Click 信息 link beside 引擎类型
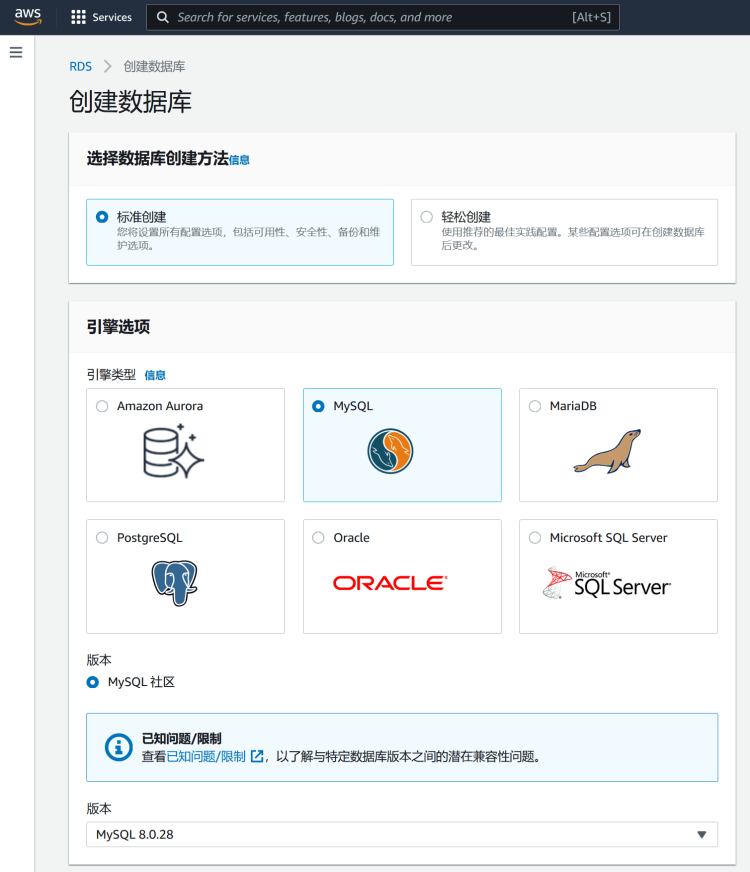Image resolution: width=750 pixels, height=872 pixels. click(155, 375)
